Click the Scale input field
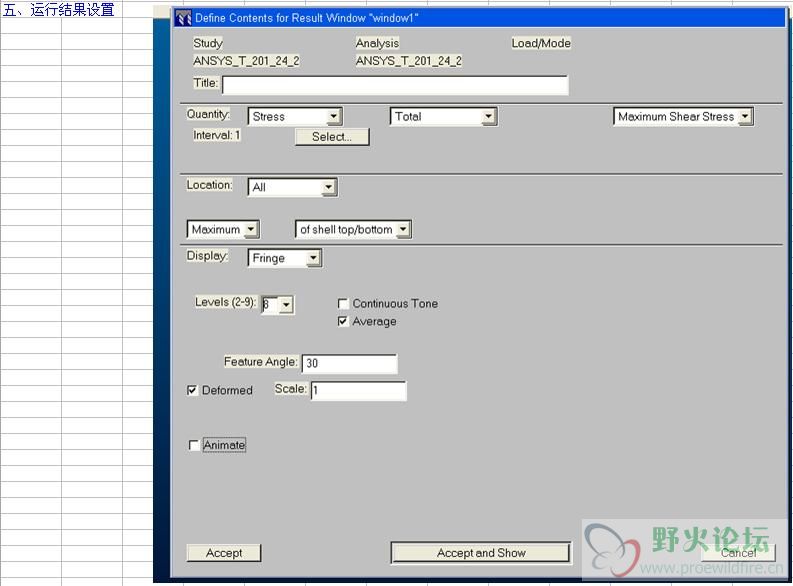 click(359, 390)
